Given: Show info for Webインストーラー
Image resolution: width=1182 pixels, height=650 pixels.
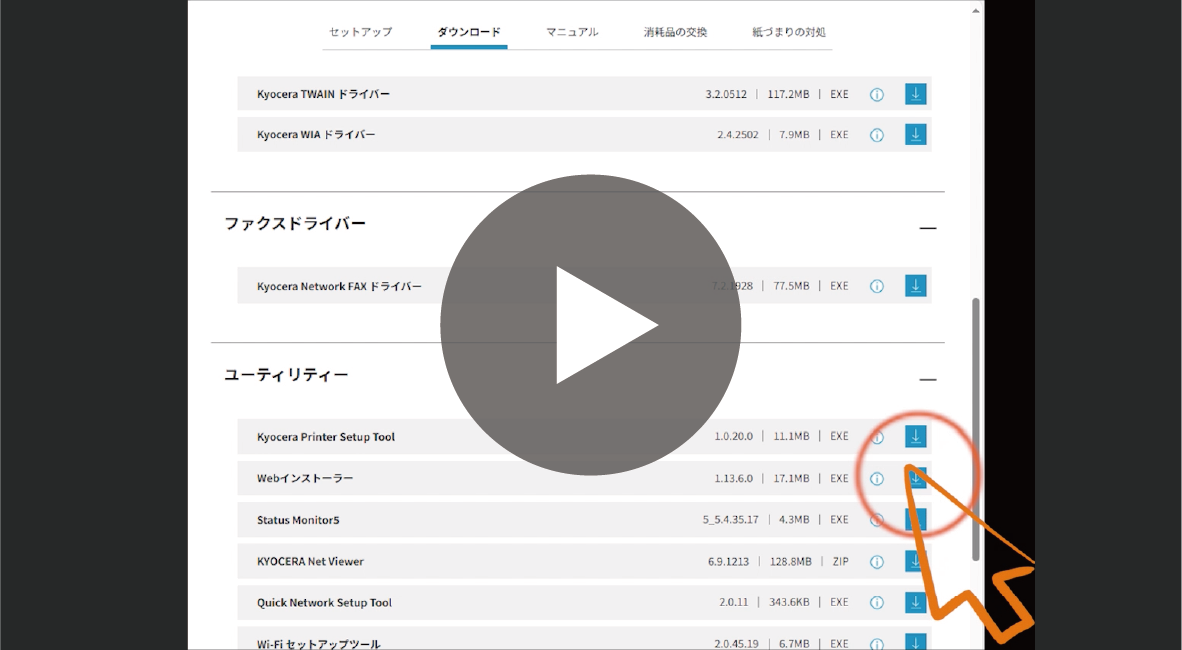Looking at the screenshot, I should tap(877, 479).
